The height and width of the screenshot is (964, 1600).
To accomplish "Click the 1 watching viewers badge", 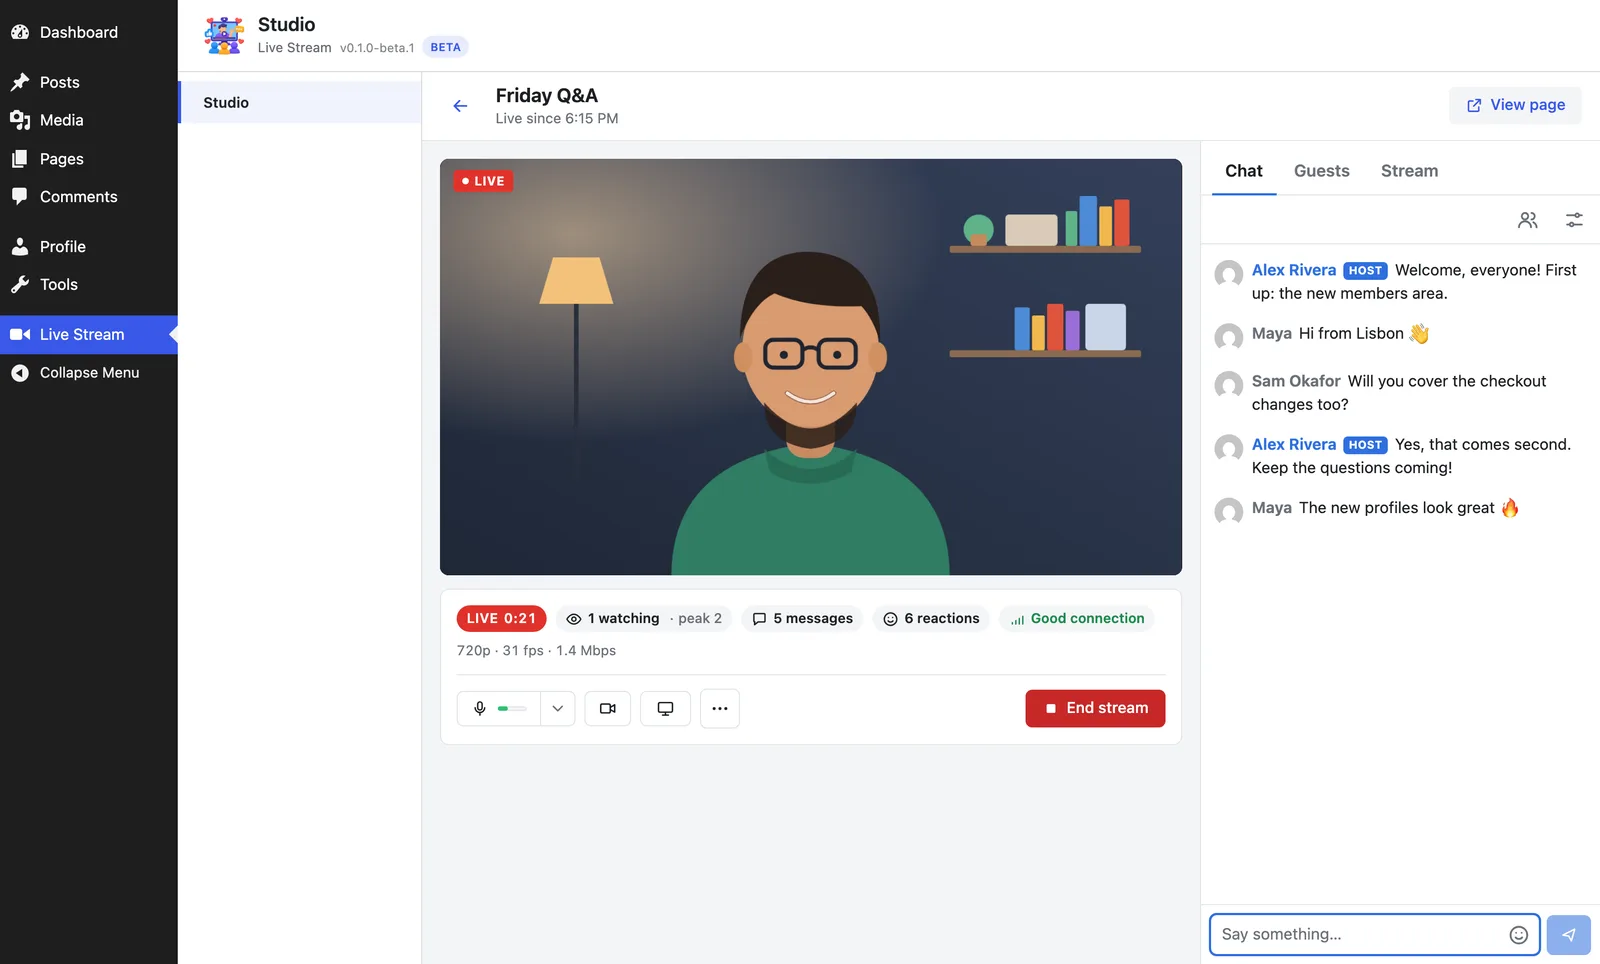I will [x=644, y=619].
